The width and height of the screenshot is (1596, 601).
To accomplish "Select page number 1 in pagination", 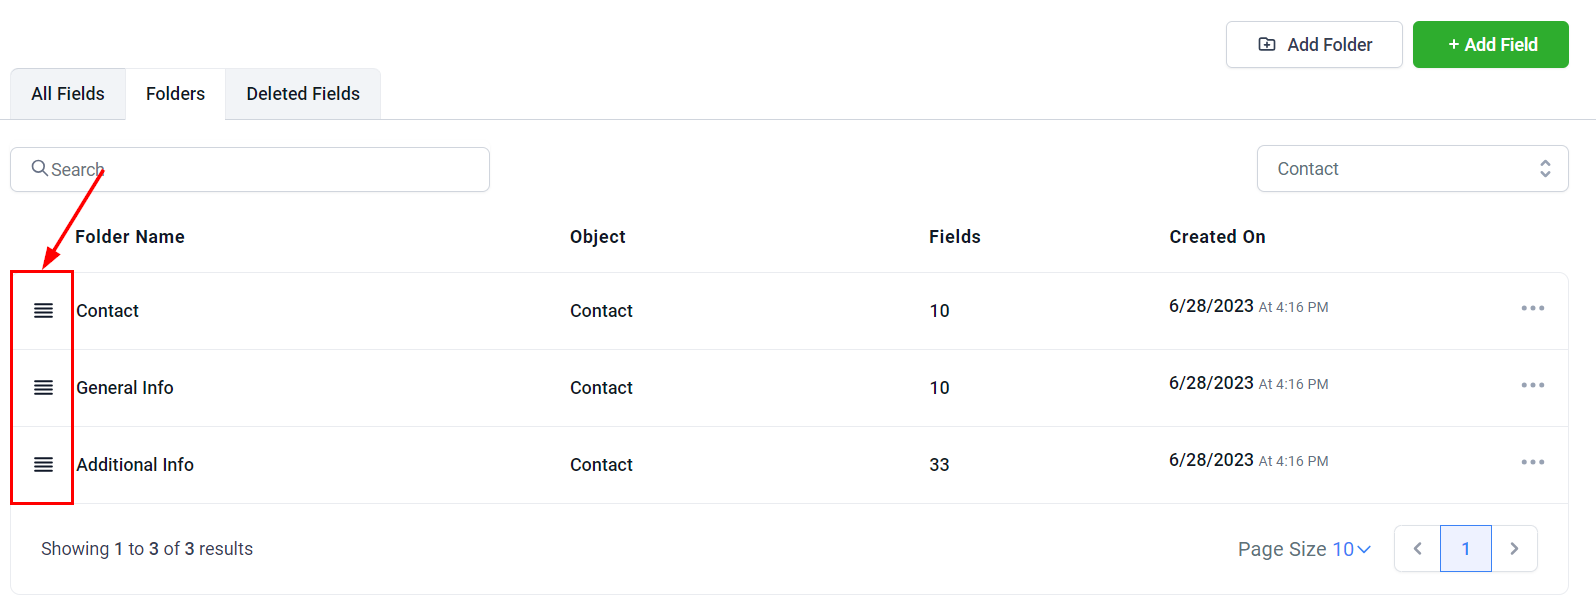I will point(1465,549).
